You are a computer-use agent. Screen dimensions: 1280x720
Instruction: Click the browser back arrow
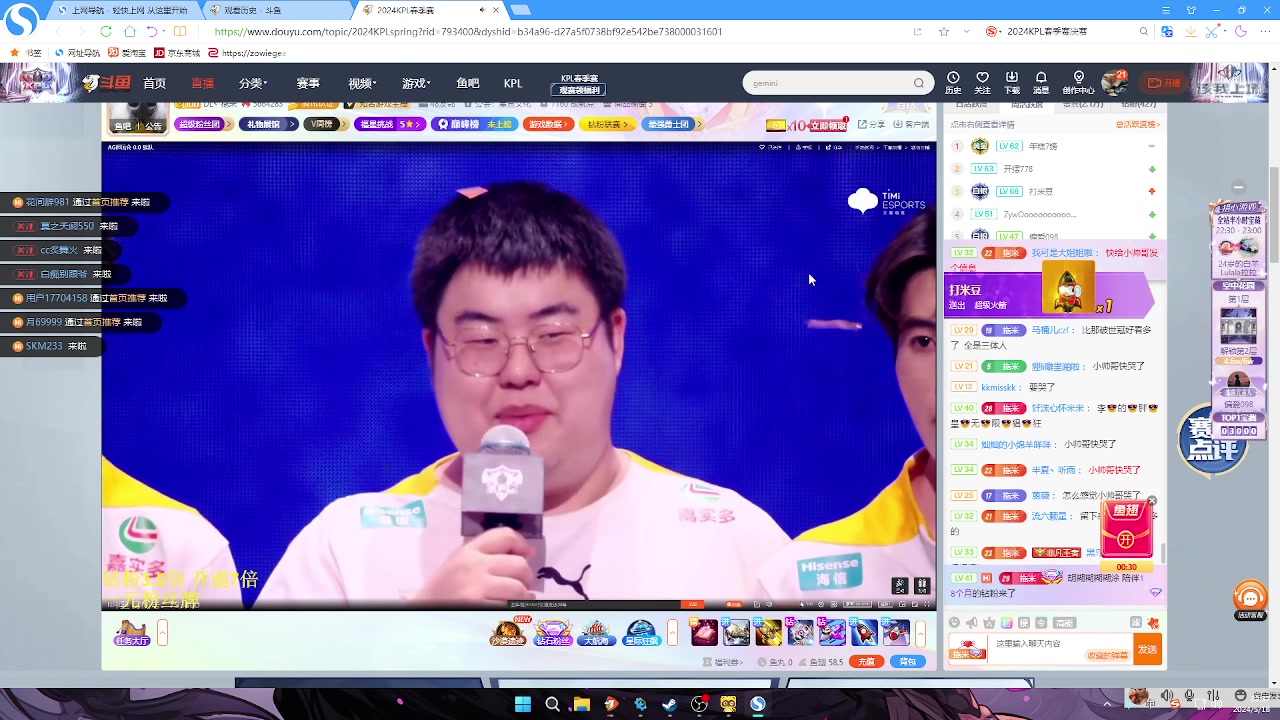pos(58,31)
